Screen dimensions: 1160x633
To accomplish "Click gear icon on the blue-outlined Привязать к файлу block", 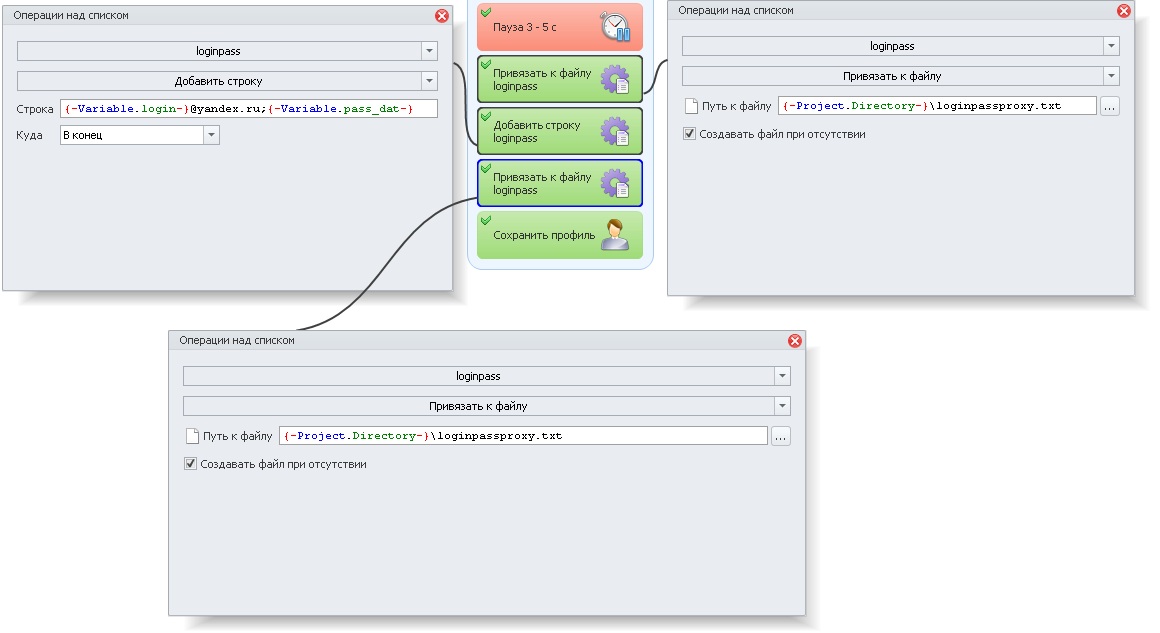I will click(x=615, y=183).
